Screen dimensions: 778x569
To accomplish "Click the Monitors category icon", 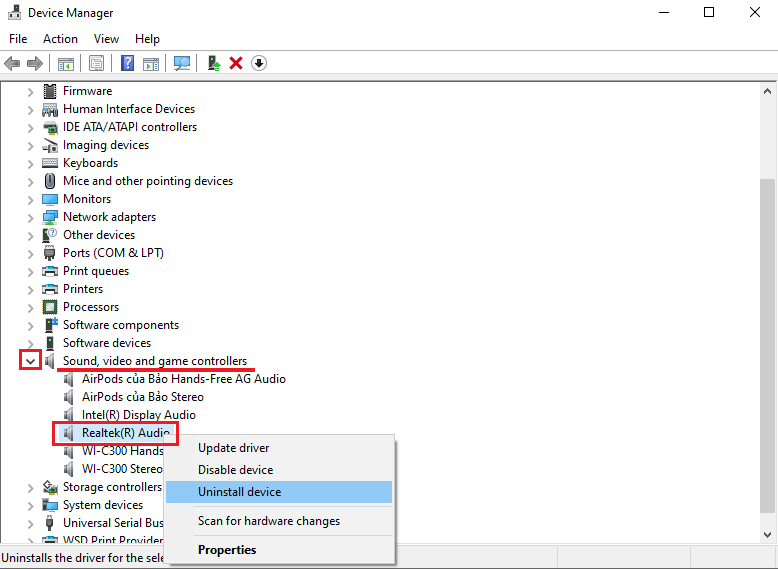I will point(50,199).
